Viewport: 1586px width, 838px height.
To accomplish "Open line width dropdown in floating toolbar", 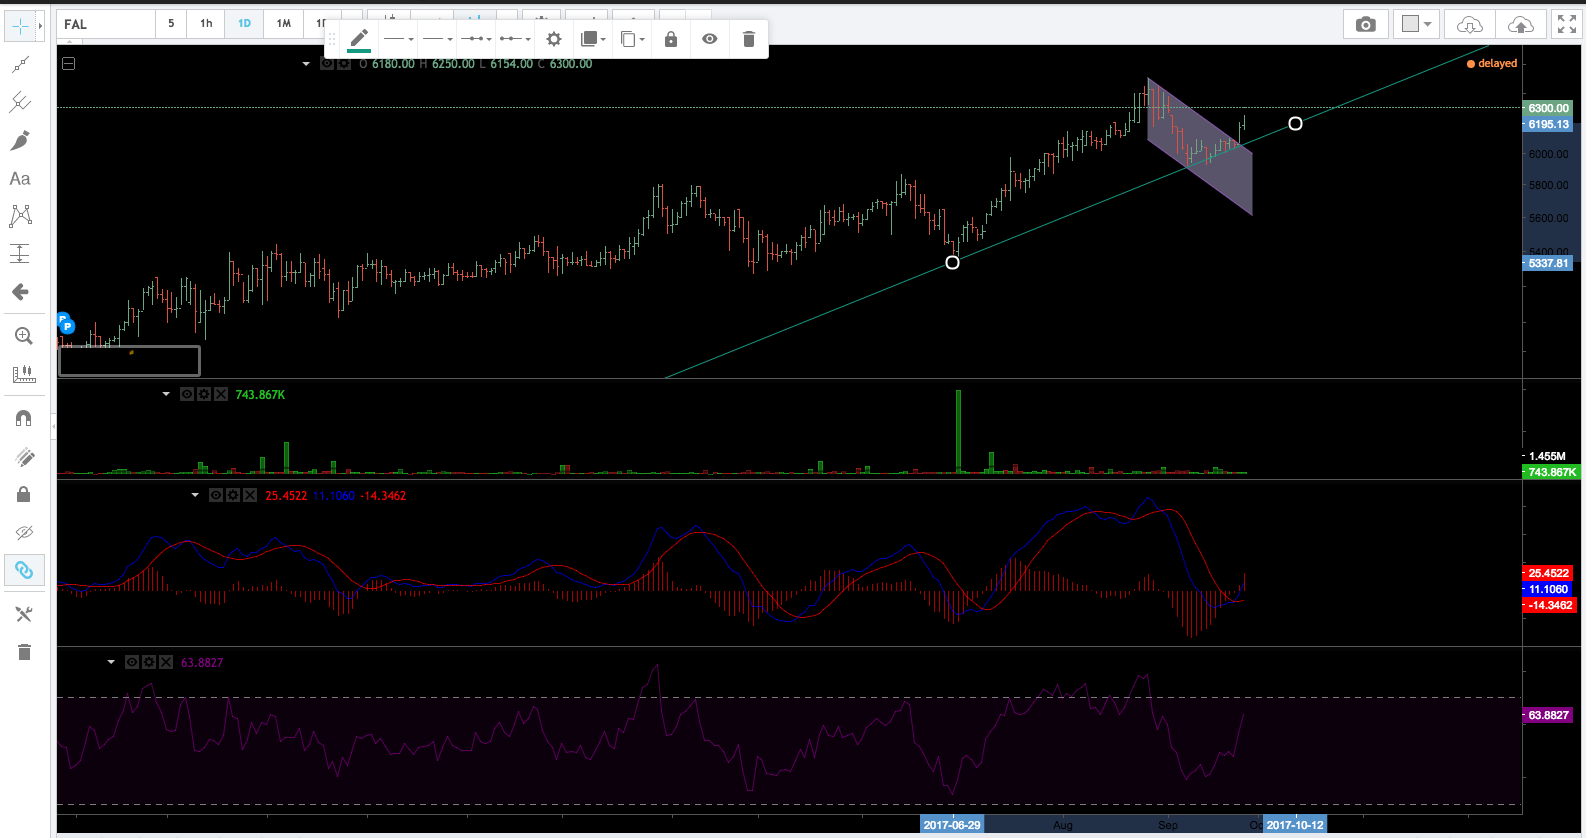I will pyautogui.click(x=437, y=39).
